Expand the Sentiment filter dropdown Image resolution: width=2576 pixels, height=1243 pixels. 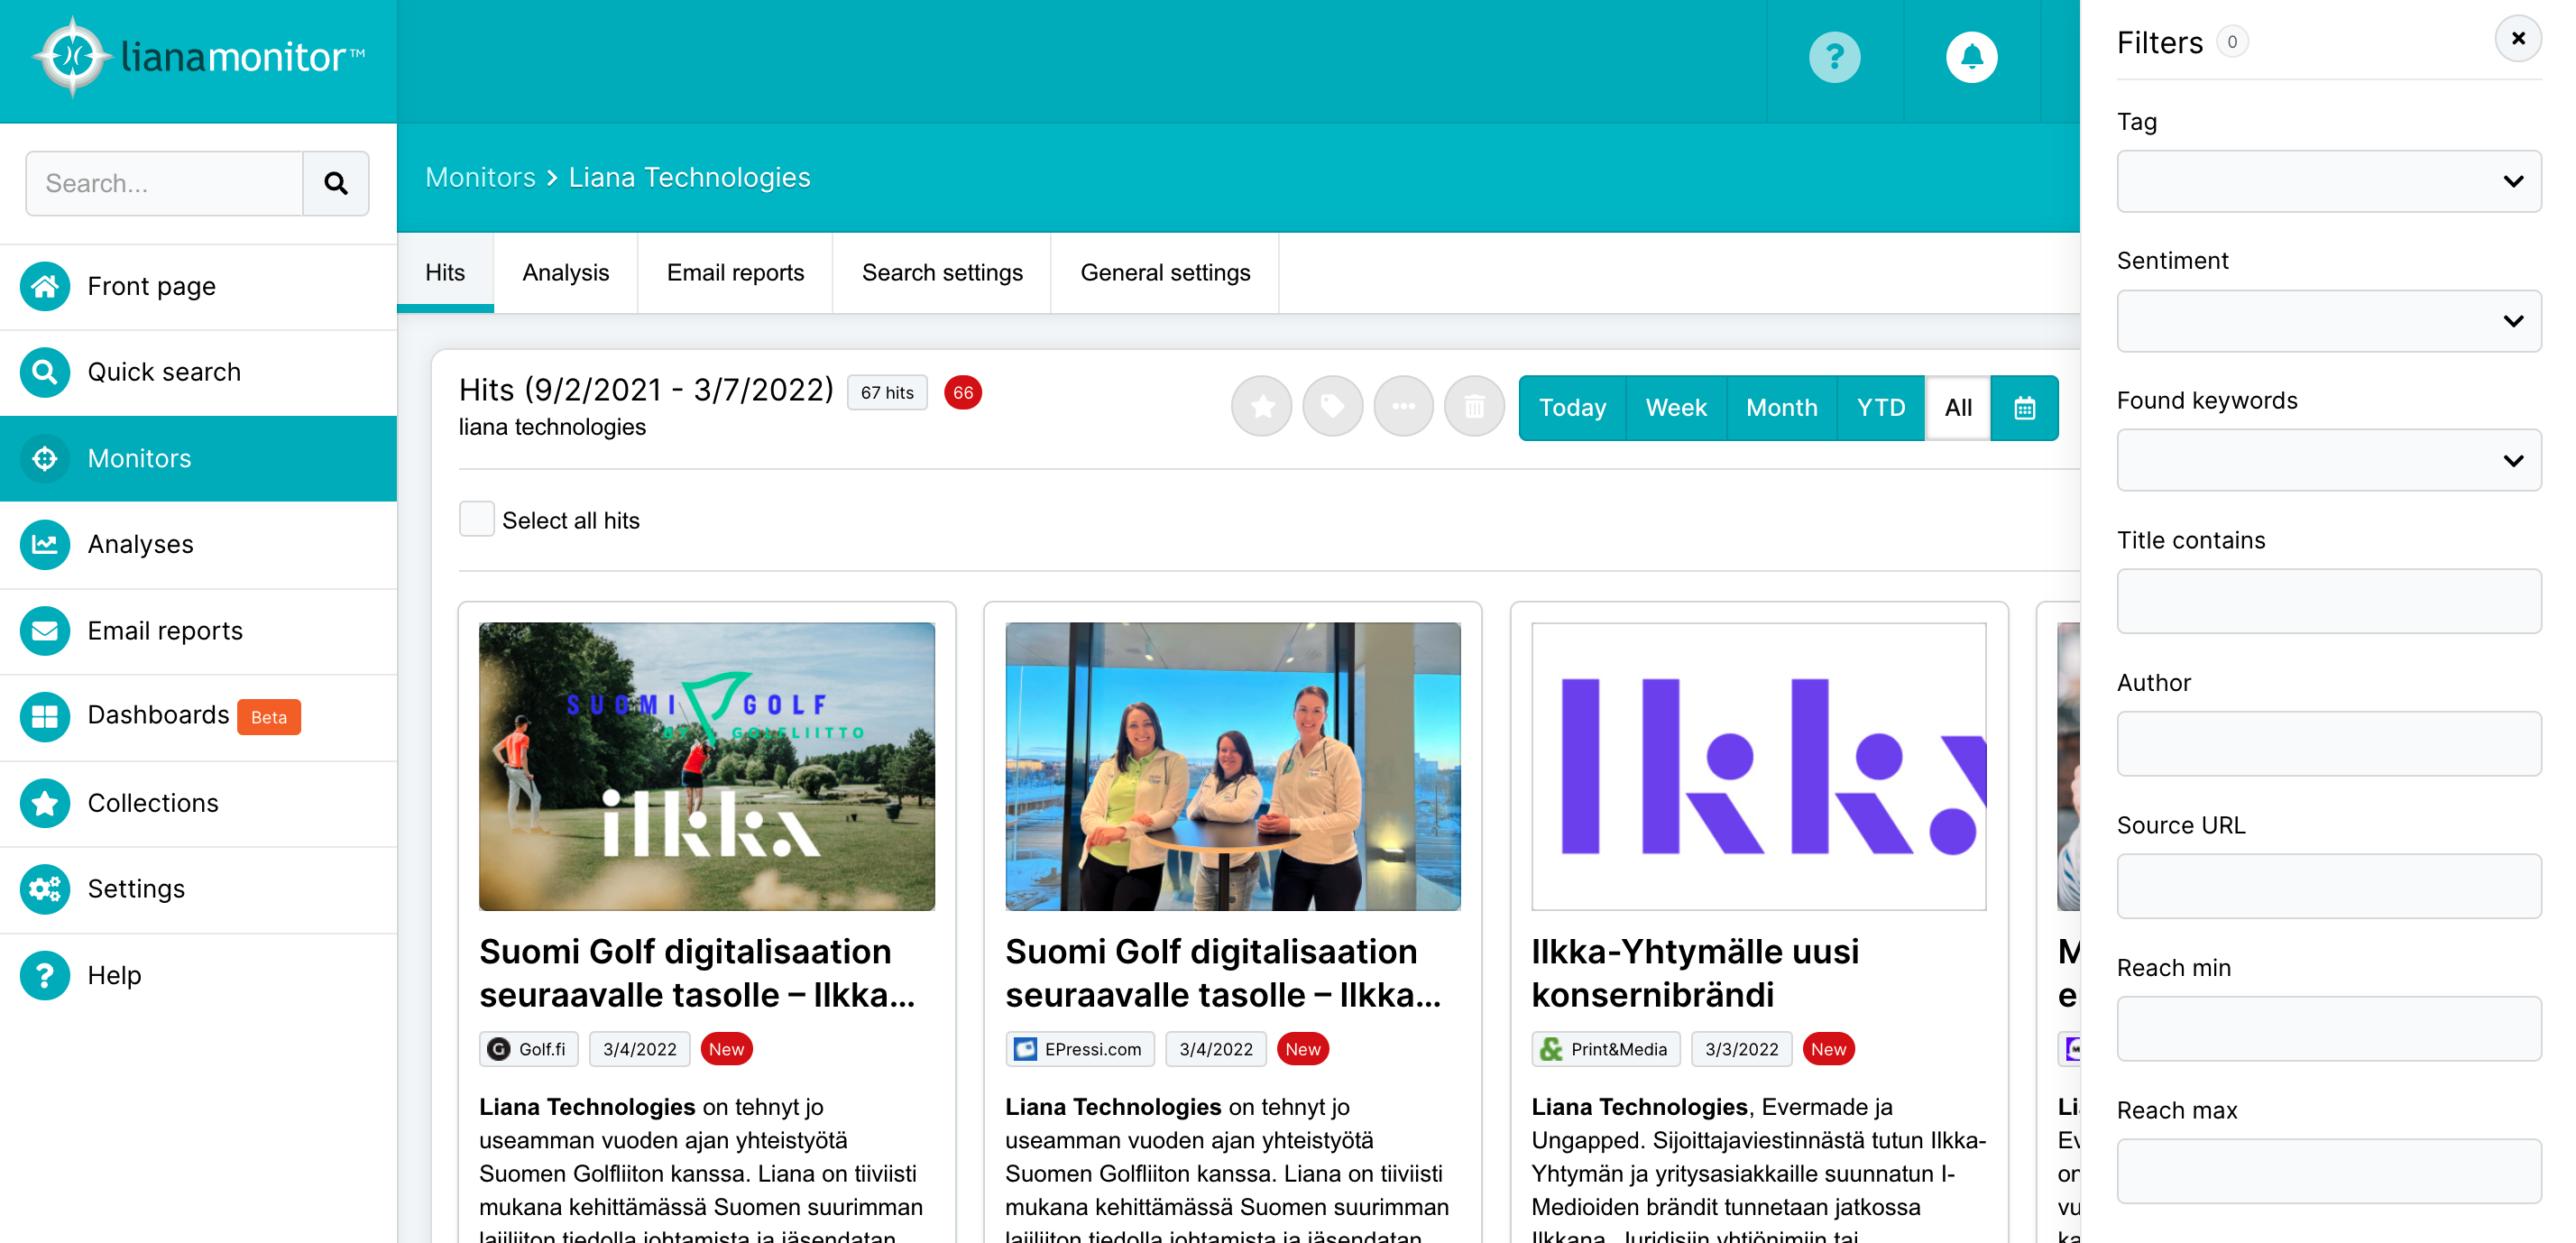[x=2328, y=321]
